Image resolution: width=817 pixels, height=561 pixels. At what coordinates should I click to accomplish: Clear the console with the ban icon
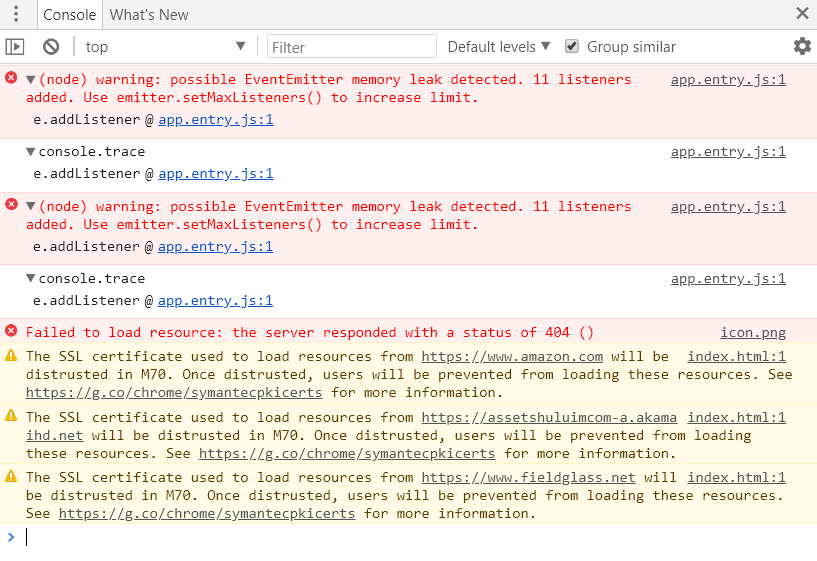coord(51,47)
